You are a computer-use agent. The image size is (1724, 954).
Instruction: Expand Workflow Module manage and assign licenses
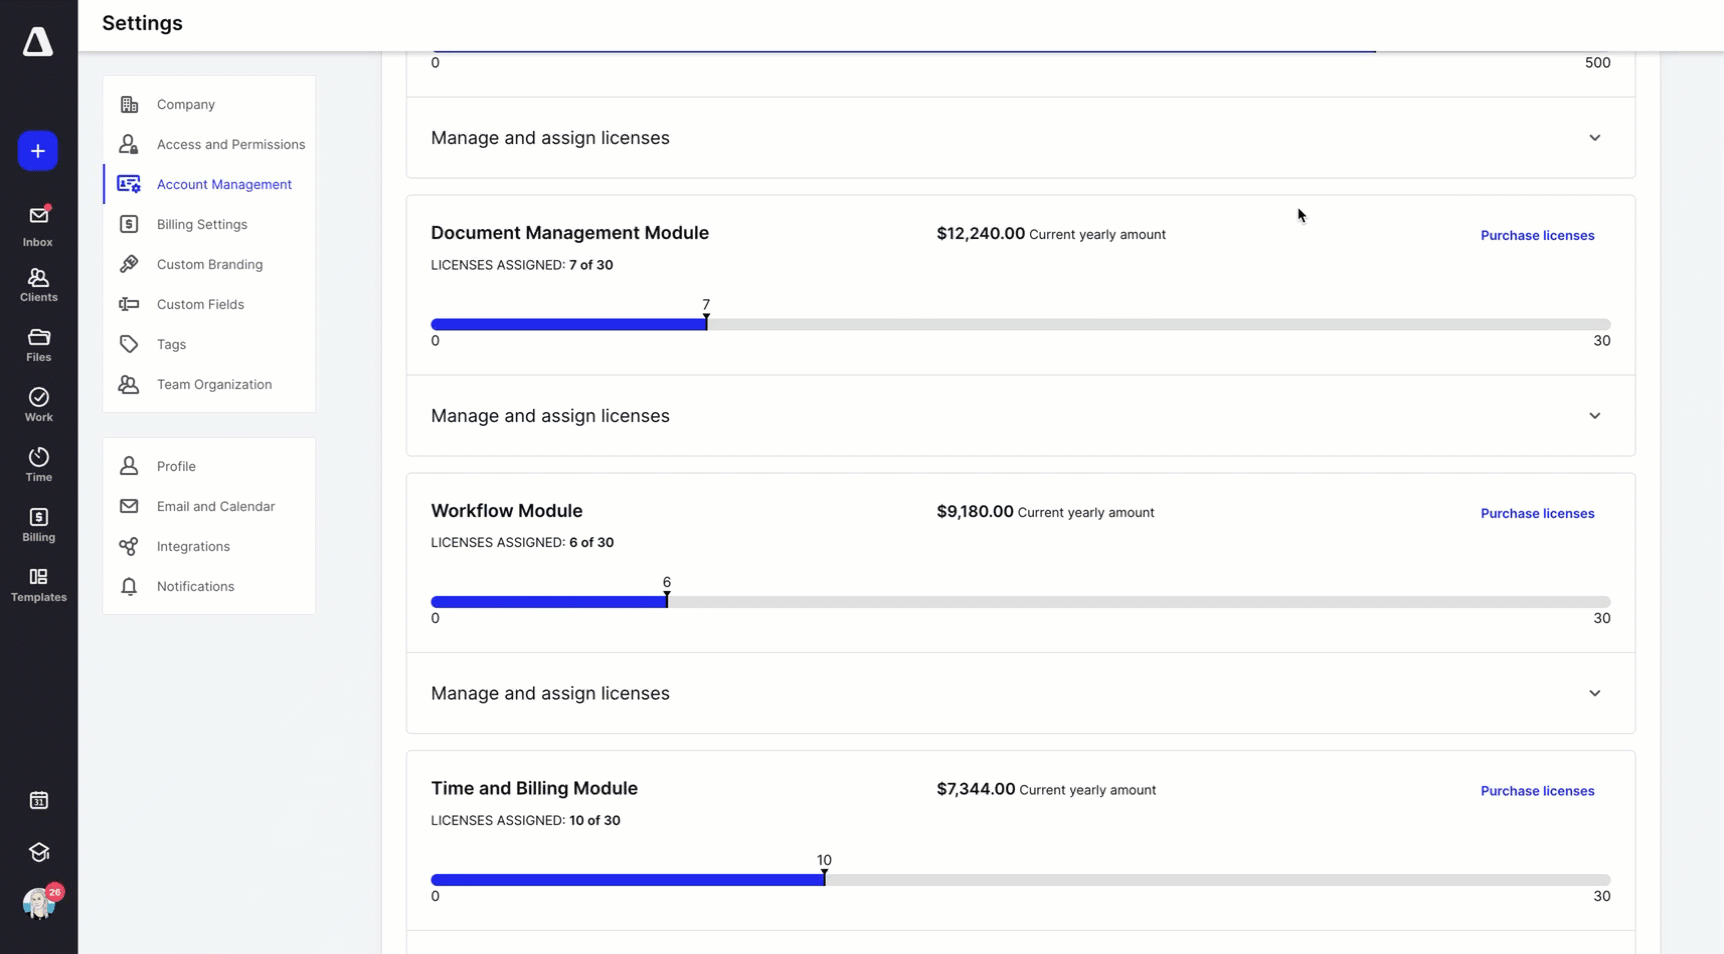click(1594, 694)
